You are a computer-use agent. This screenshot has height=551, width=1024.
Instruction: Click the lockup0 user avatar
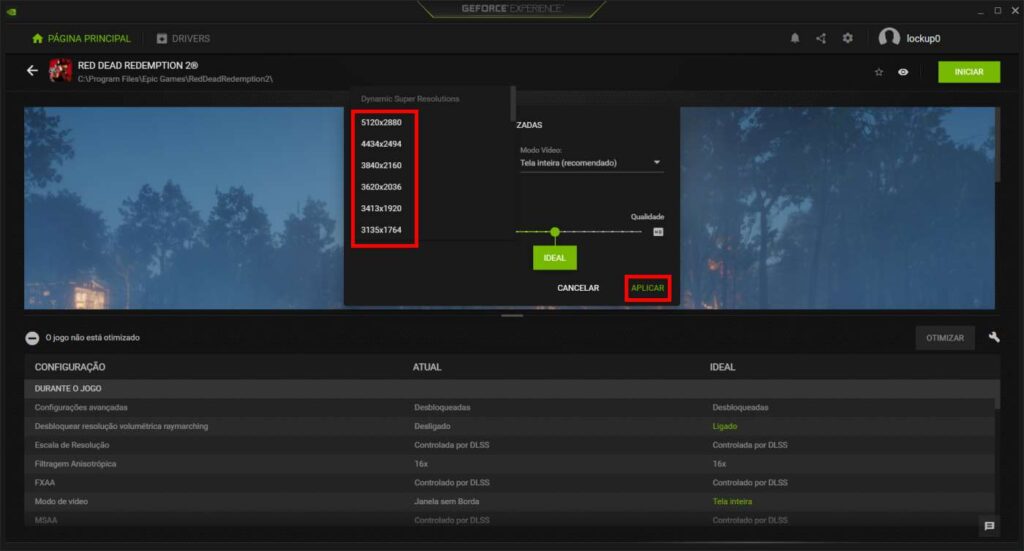[888, 38]
